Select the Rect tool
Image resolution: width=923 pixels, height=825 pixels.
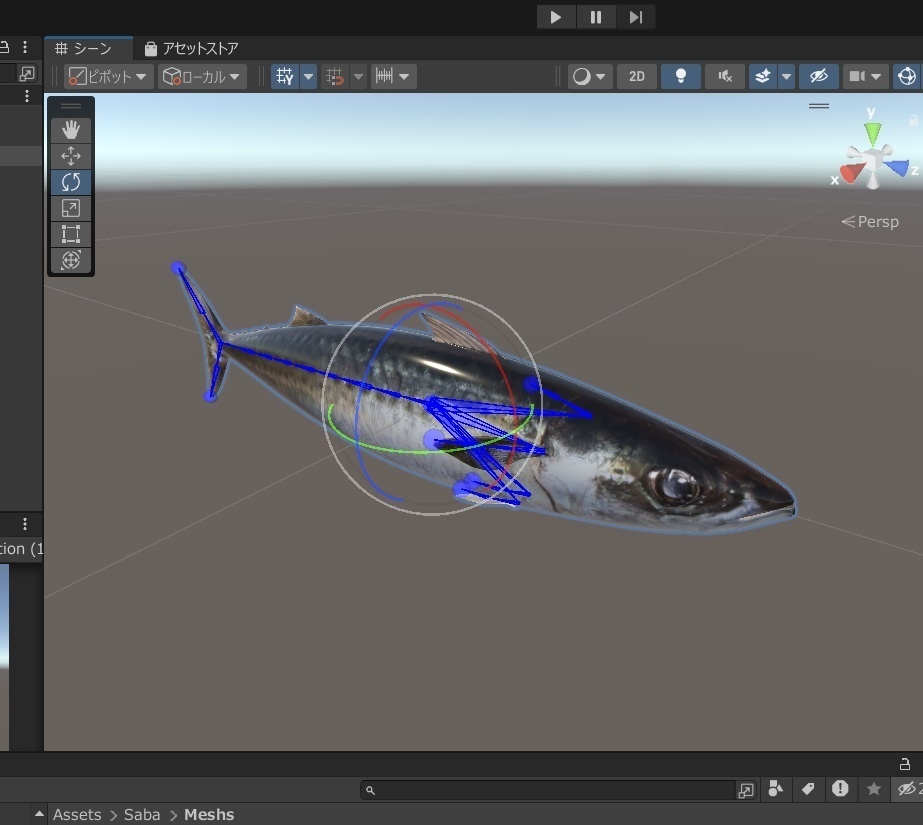tap(71, 234)
